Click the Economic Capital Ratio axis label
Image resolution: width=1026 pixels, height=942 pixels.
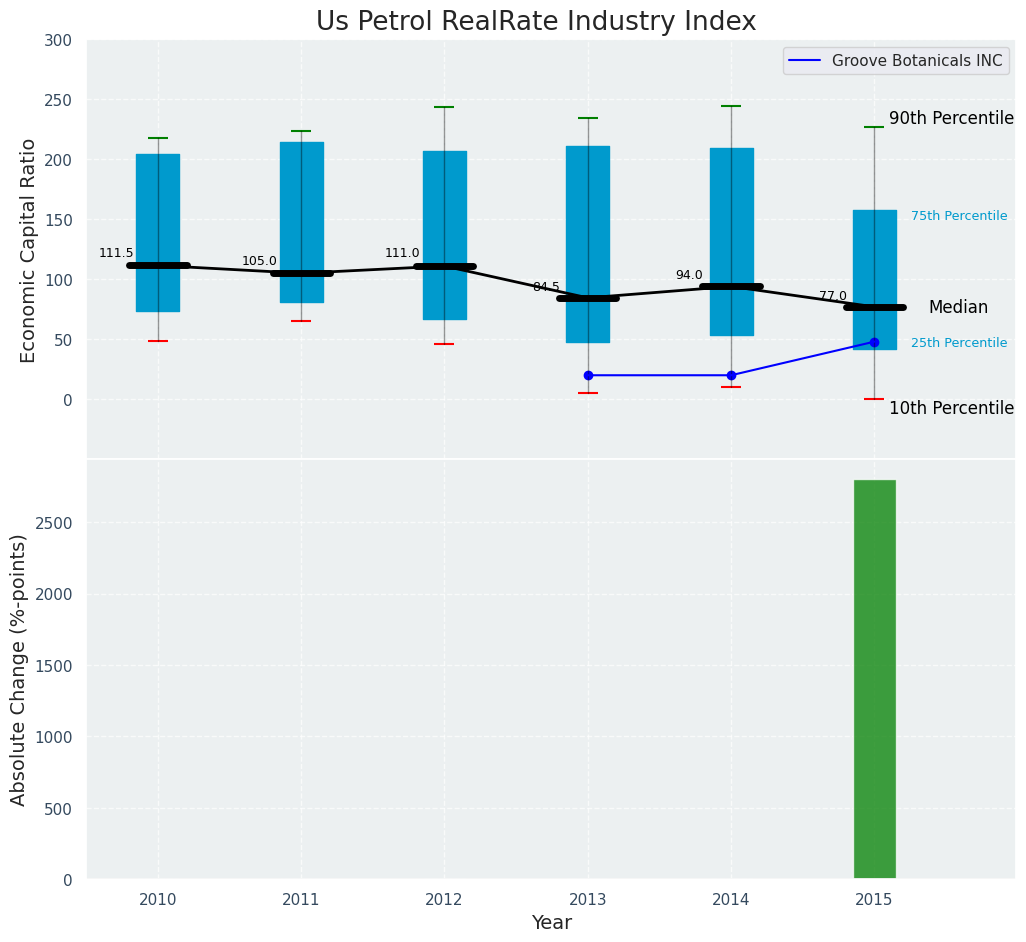pyautogui.click(x=29, y=250)
